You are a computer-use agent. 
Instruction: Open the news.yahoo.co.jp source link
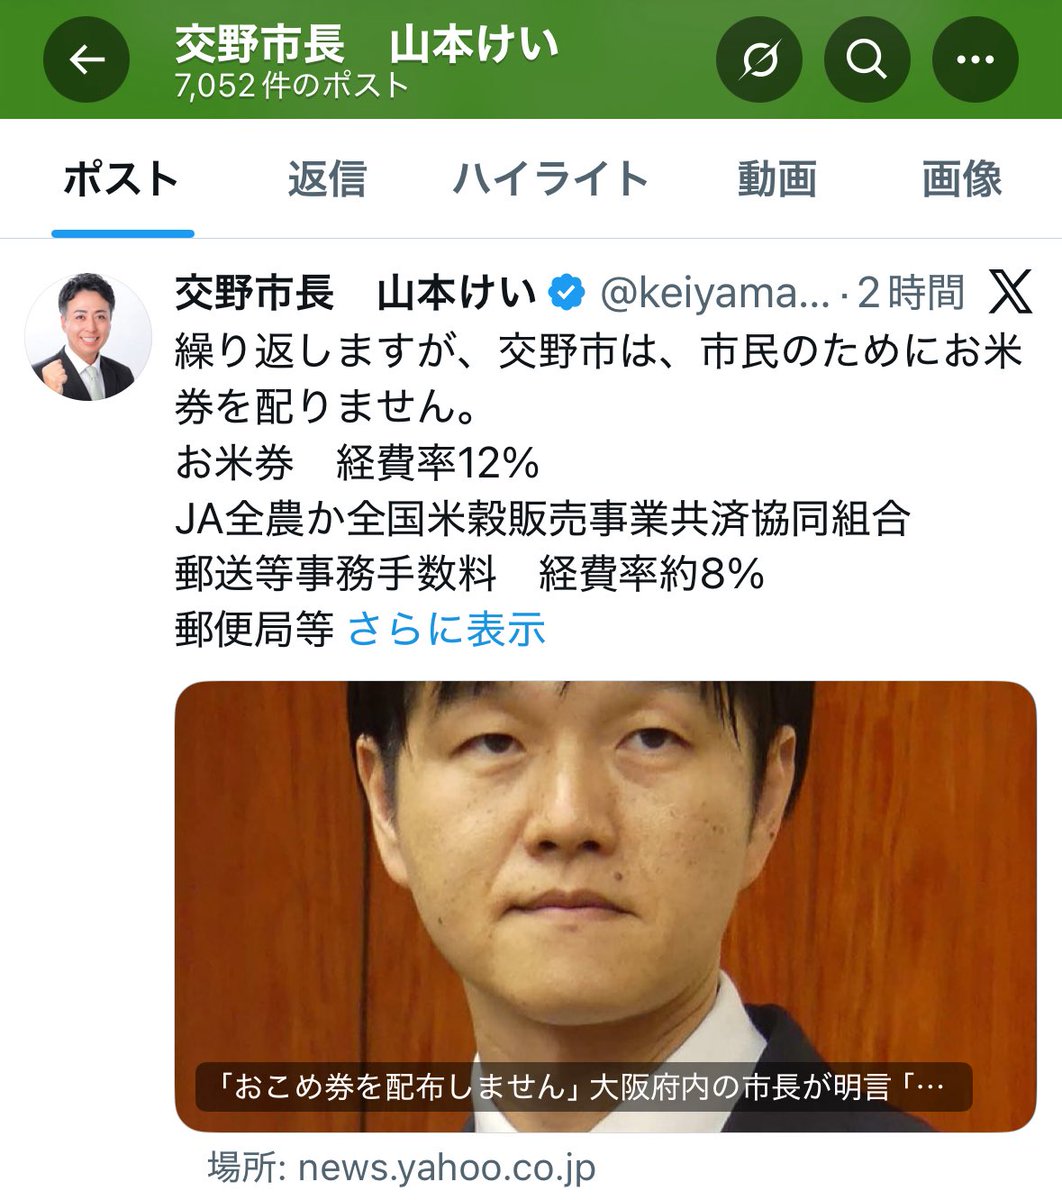[402, 1167]
